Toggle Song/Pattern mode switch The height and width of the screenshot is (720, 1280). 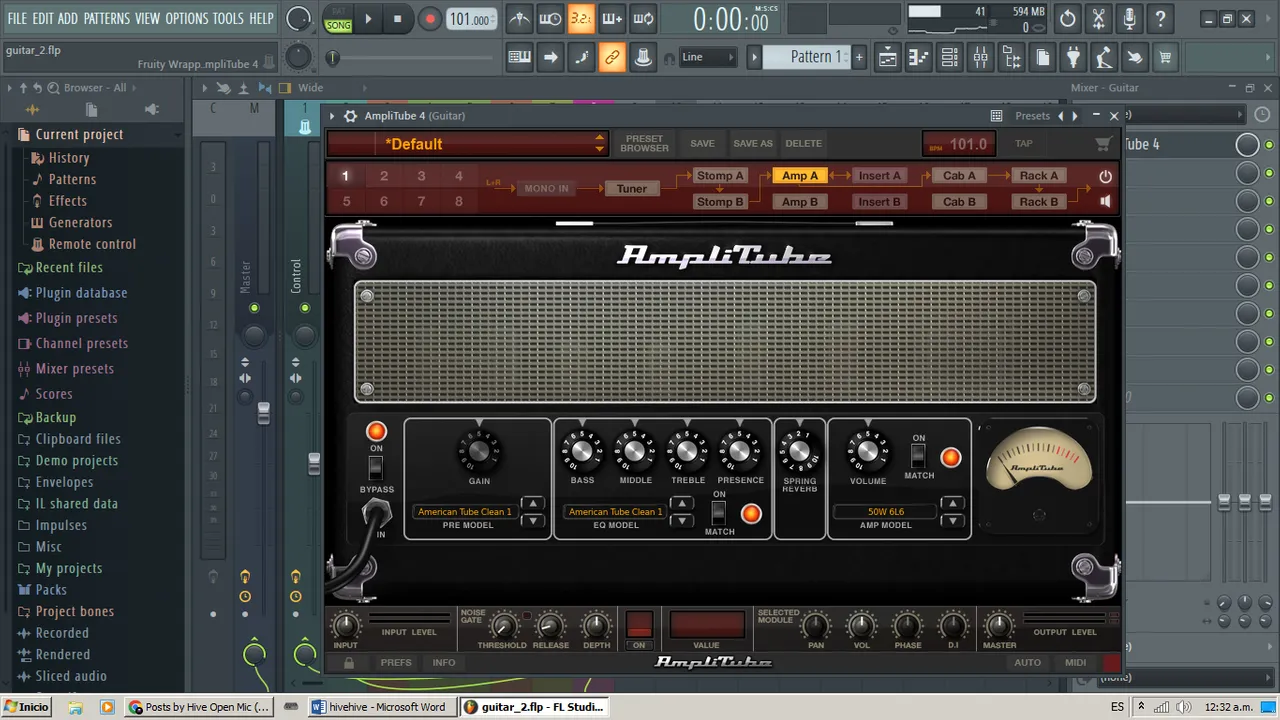pyautogui.click(x=338, y=19)
